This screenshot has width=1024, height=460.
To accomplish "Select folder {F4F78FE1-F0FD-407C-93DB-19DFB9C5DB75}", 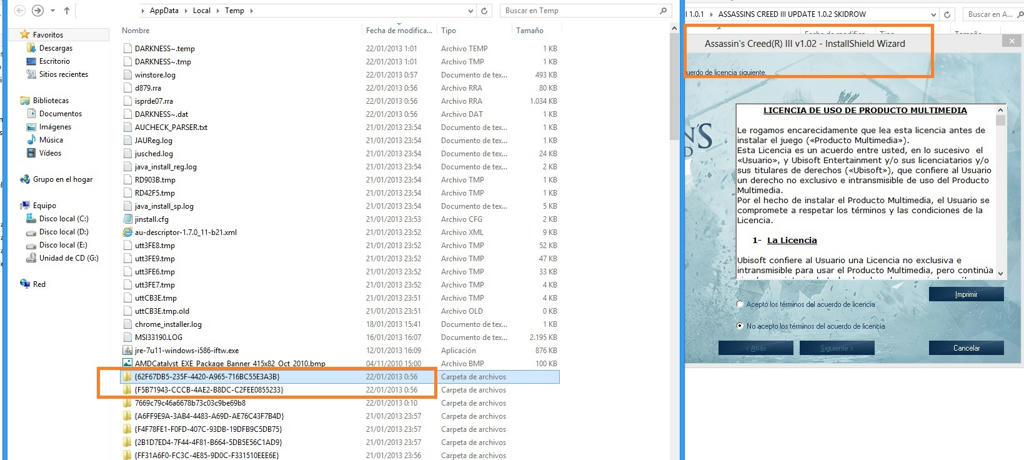I will point(208,429).
